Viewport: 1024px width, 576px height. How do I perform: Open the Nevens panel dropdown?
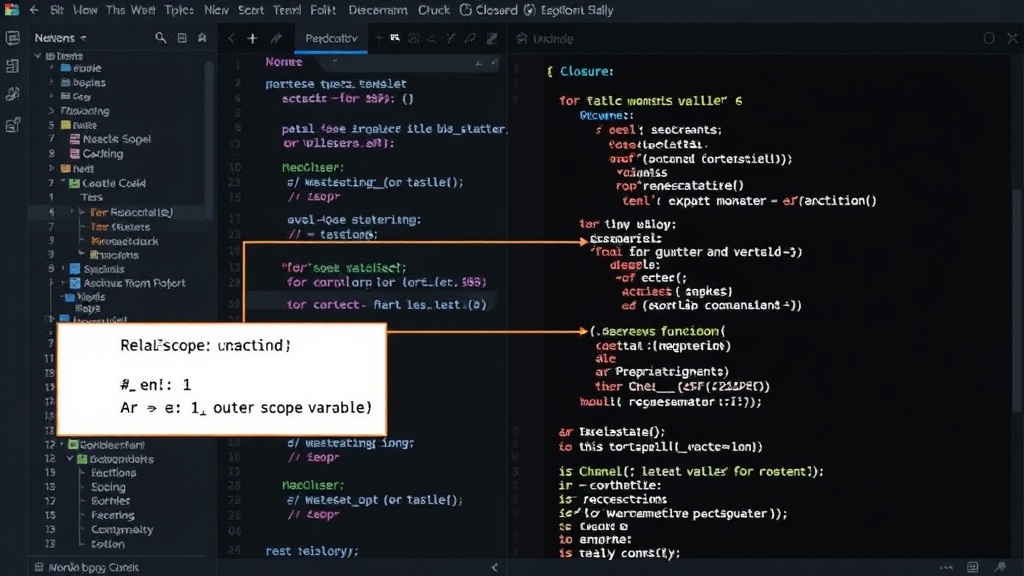pos(84,39)
